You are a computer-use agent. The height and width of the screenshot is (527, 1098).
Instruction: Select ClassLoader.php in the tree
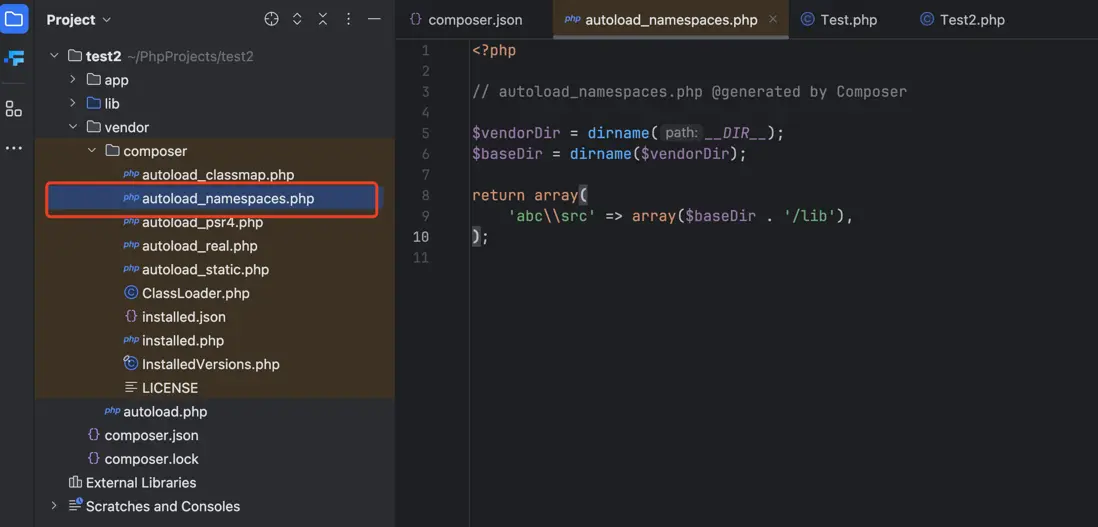pyautogui.click(x=195, y=293)
